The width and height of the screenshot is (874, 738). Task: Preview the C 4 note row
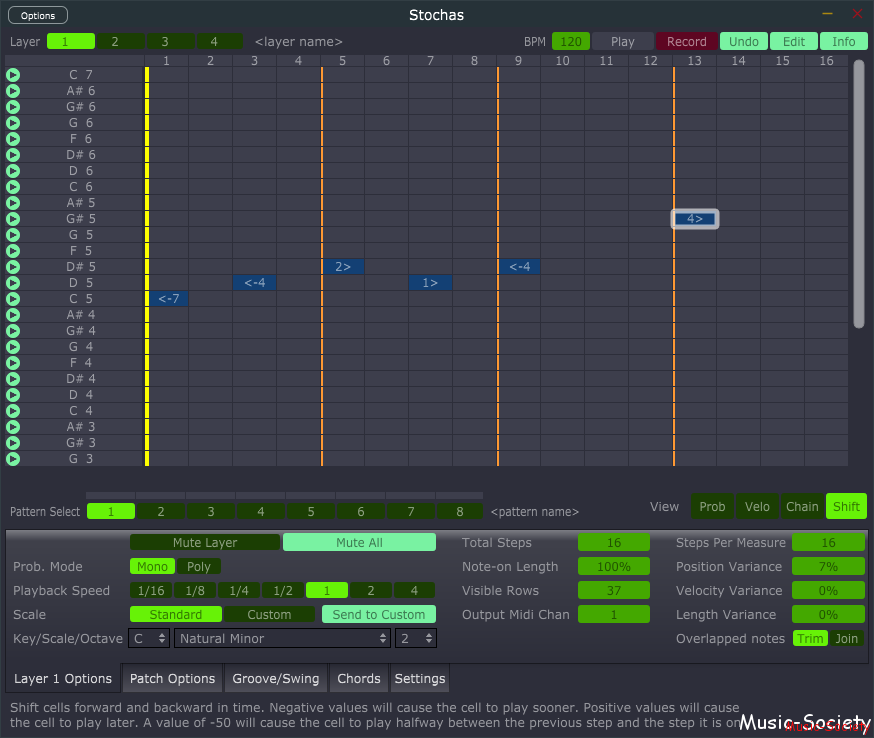[x=13, y=411]
